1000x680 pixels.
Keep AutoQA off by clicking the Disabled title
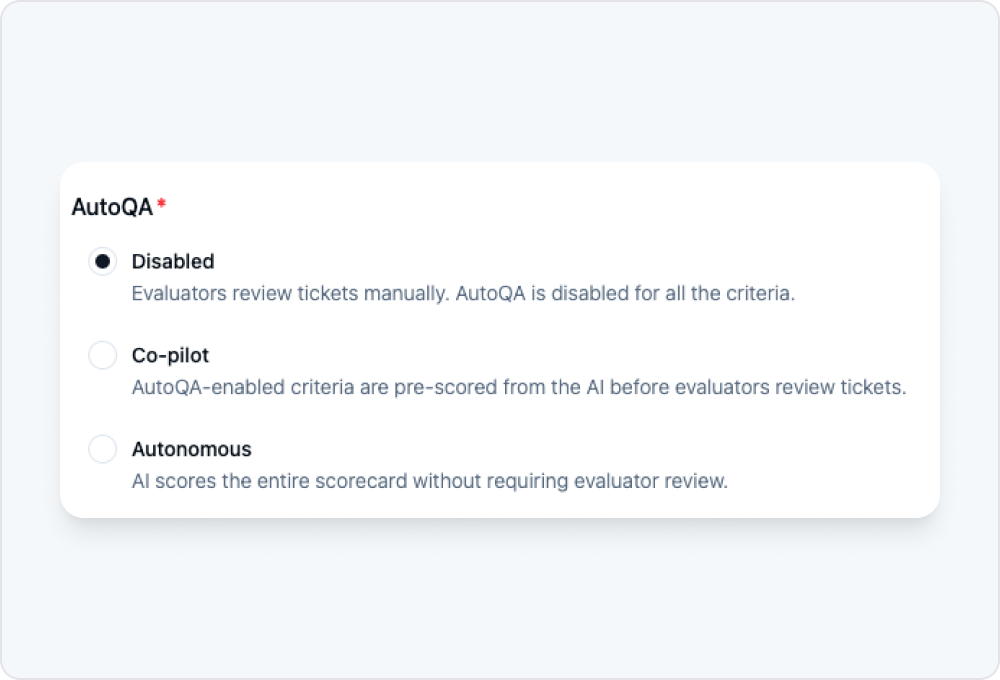tap(173, 262)
